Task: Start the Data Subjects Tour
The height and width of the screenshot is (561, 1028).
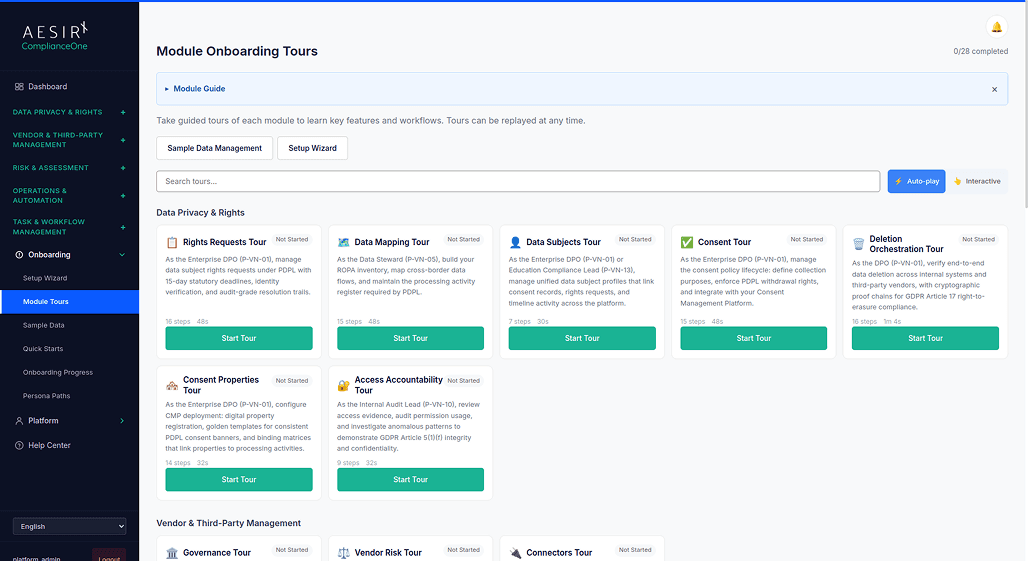Action: point(582,338)
